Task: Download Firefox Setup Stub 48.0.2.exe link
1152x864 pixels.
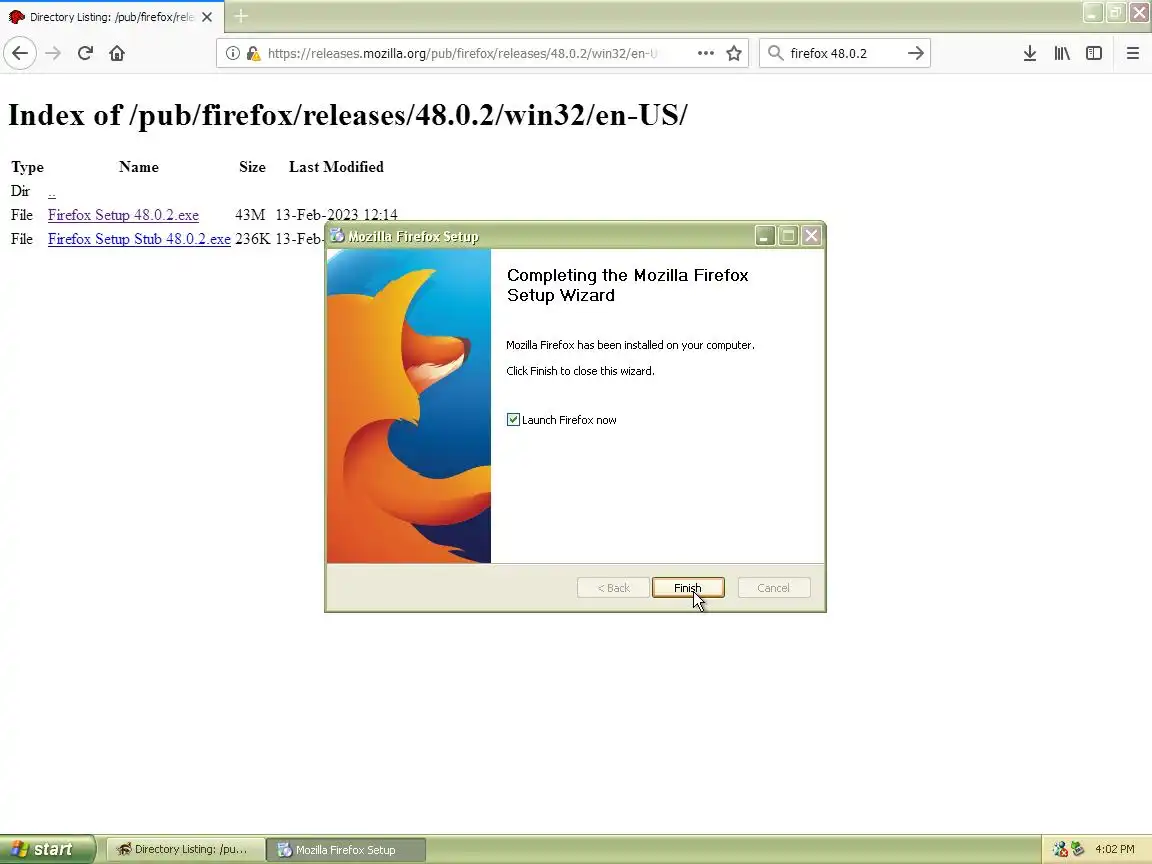Action: tap(139, 240)
